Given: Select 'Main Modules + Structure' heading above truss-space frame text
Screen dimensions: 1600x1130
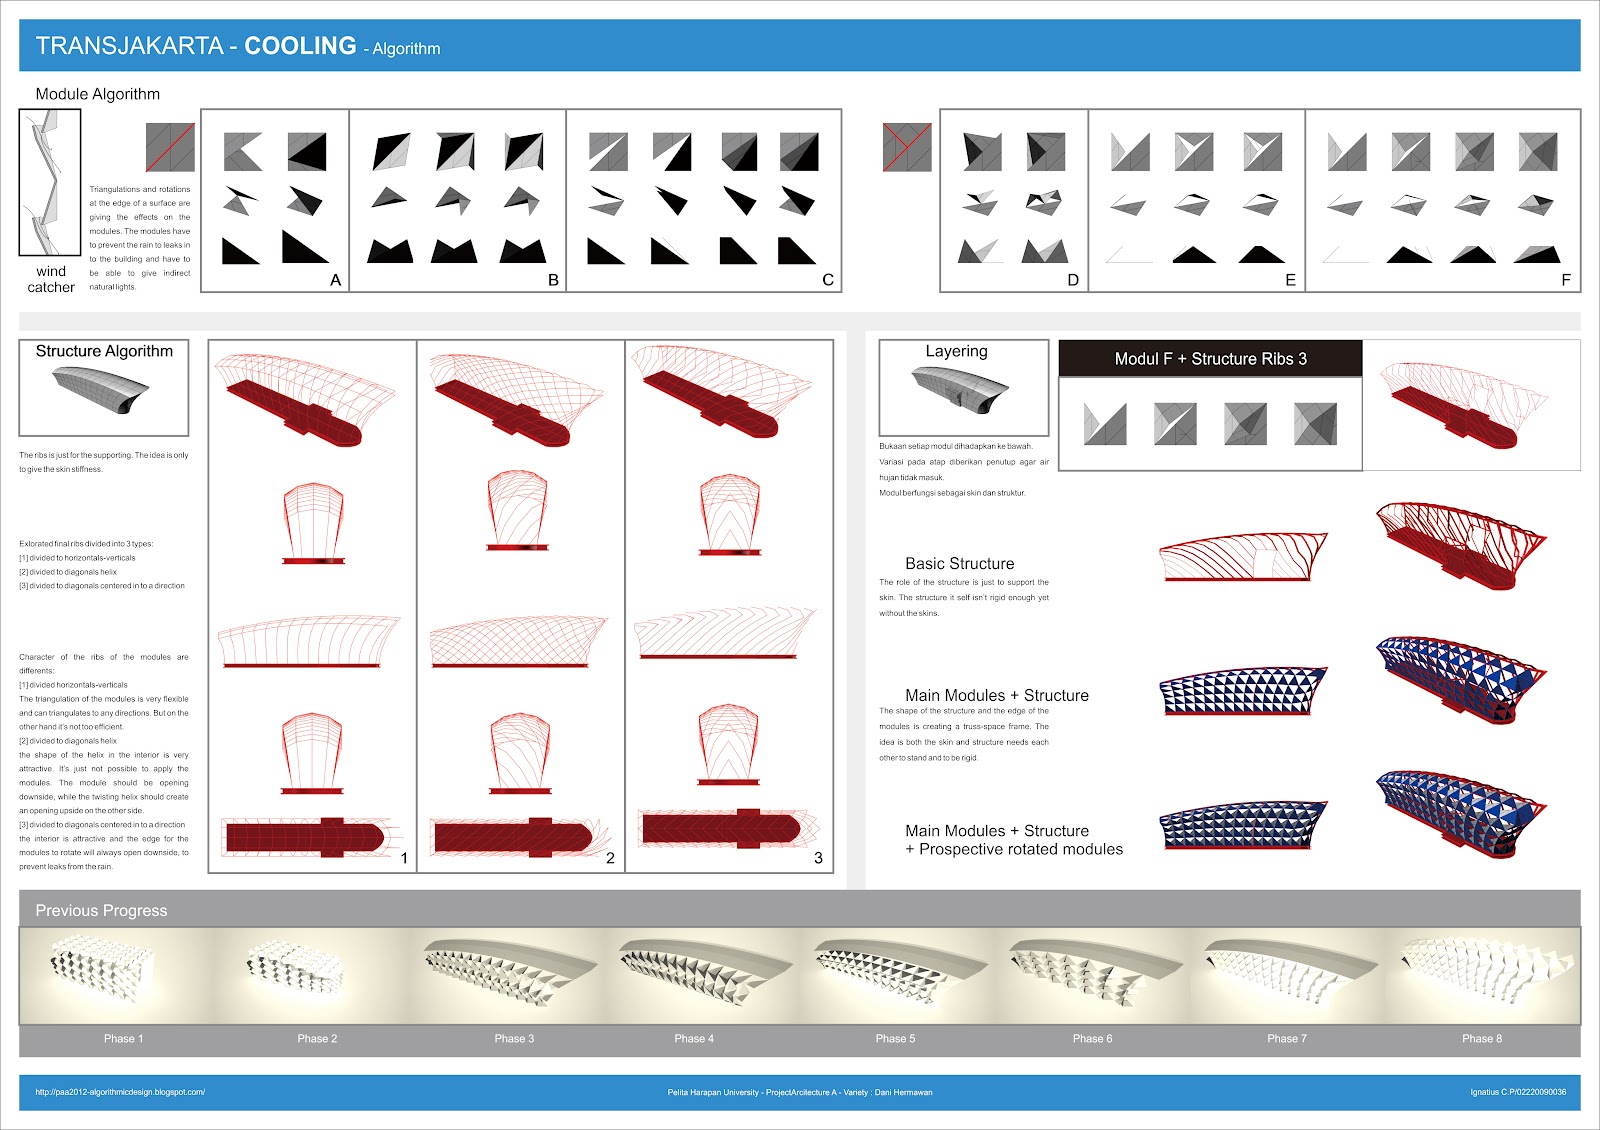Looking at the screenshot, I should coord(996,696).
